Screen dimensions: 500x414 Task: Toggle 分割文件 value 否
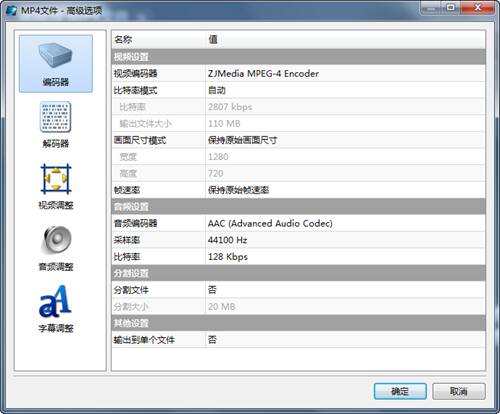tap(345, 290)
